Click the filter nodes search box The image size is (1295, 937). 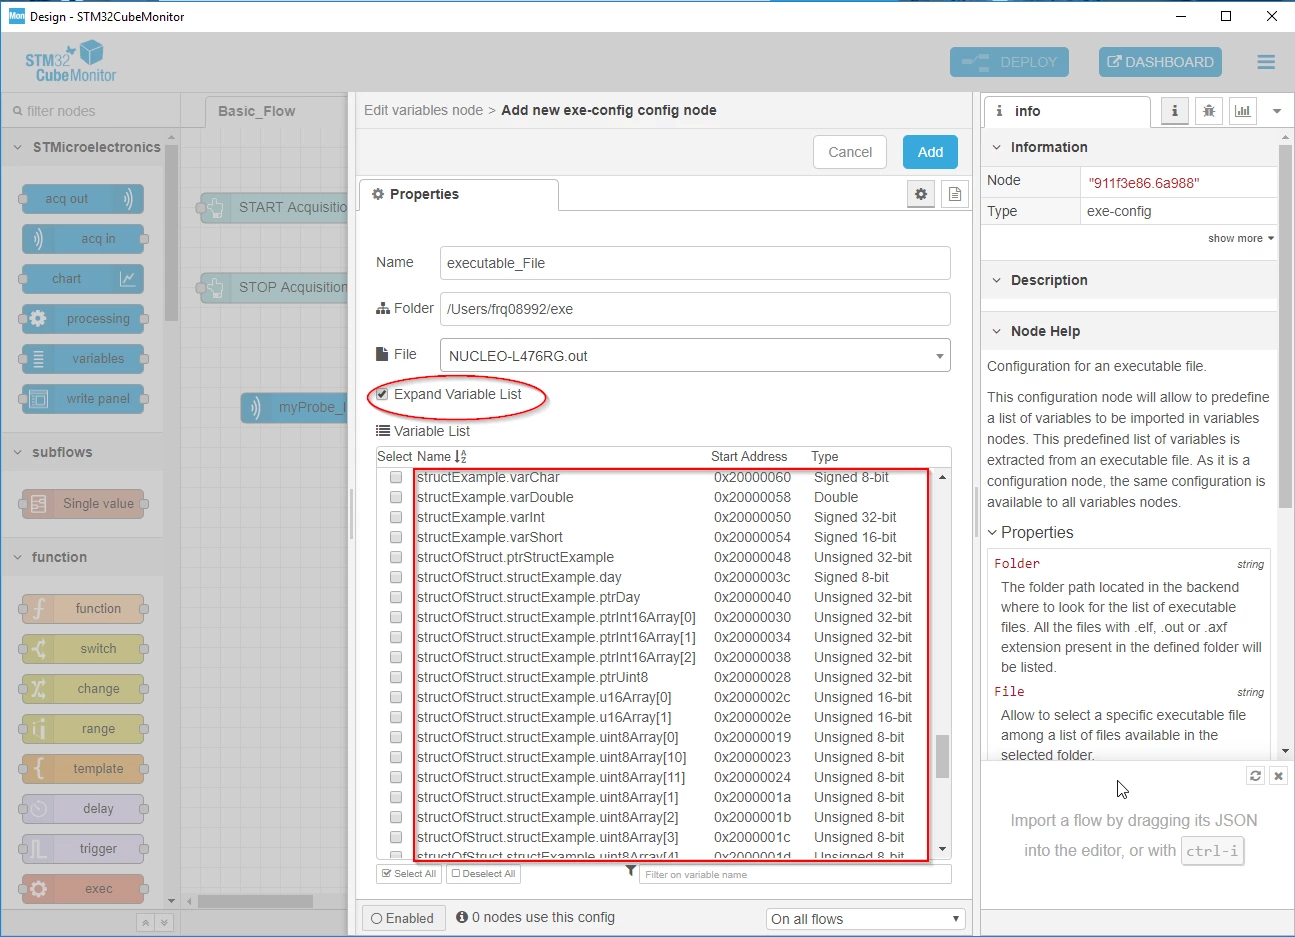[x=90, y=111]
